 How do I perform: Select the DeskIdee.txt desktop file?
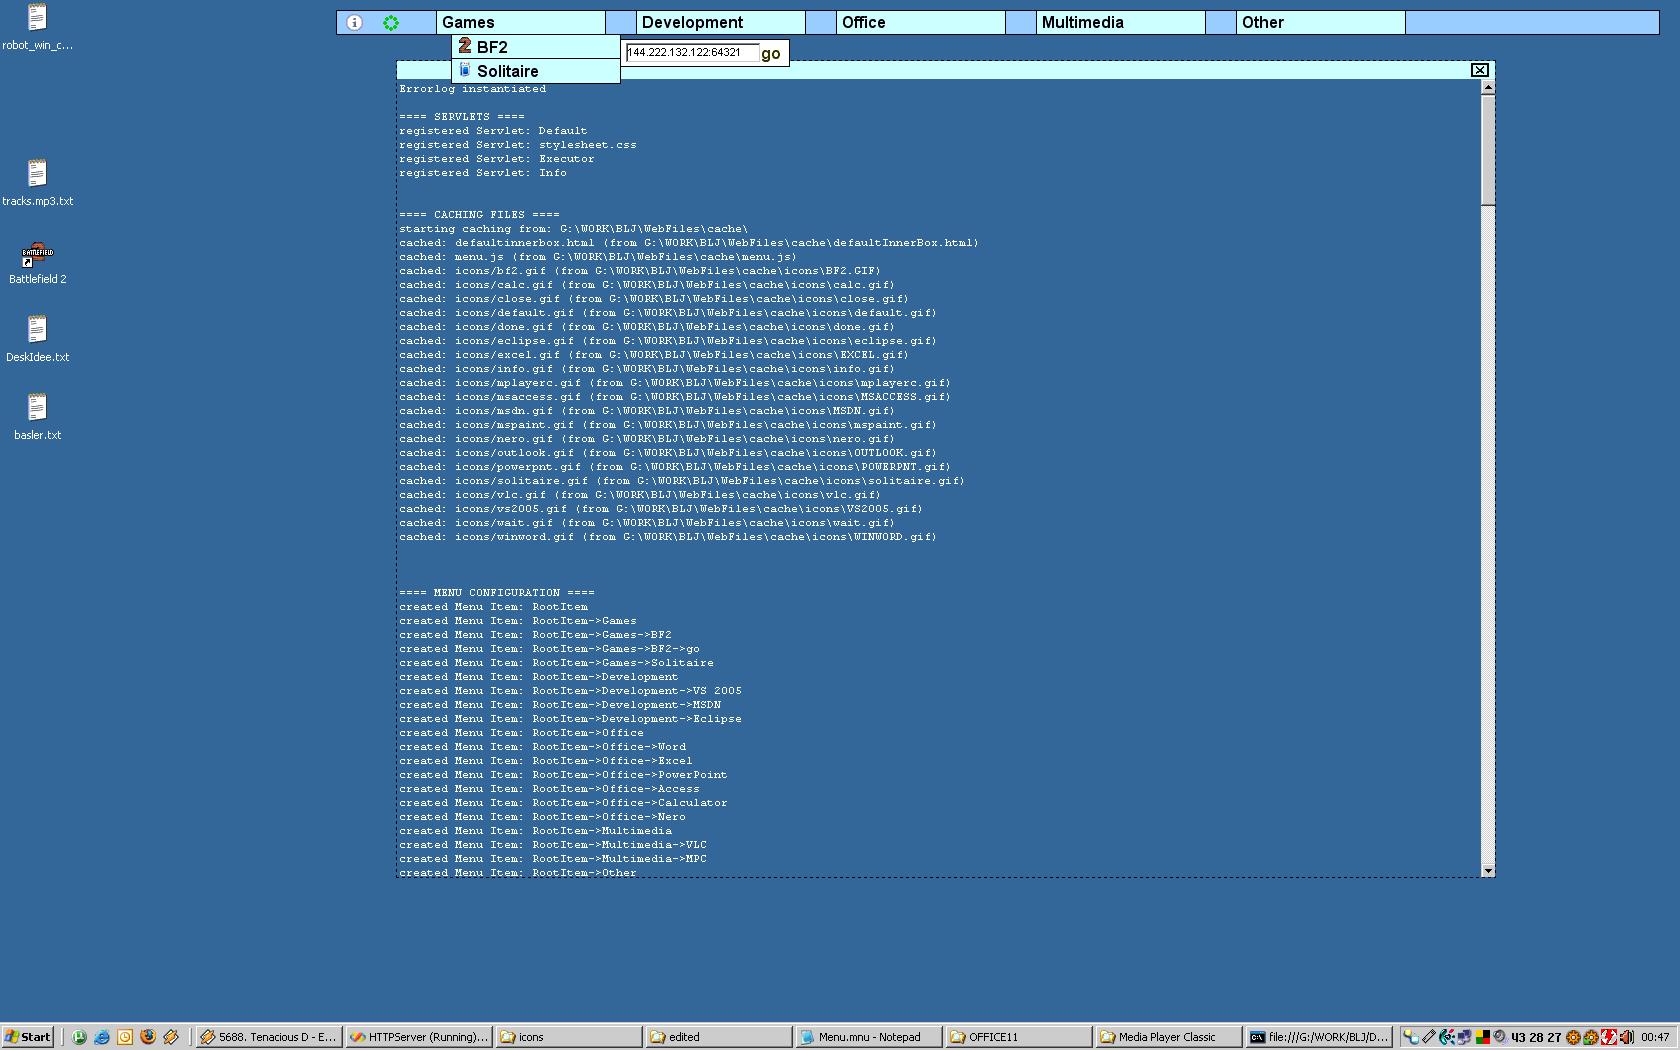click(x=37, y=331)
